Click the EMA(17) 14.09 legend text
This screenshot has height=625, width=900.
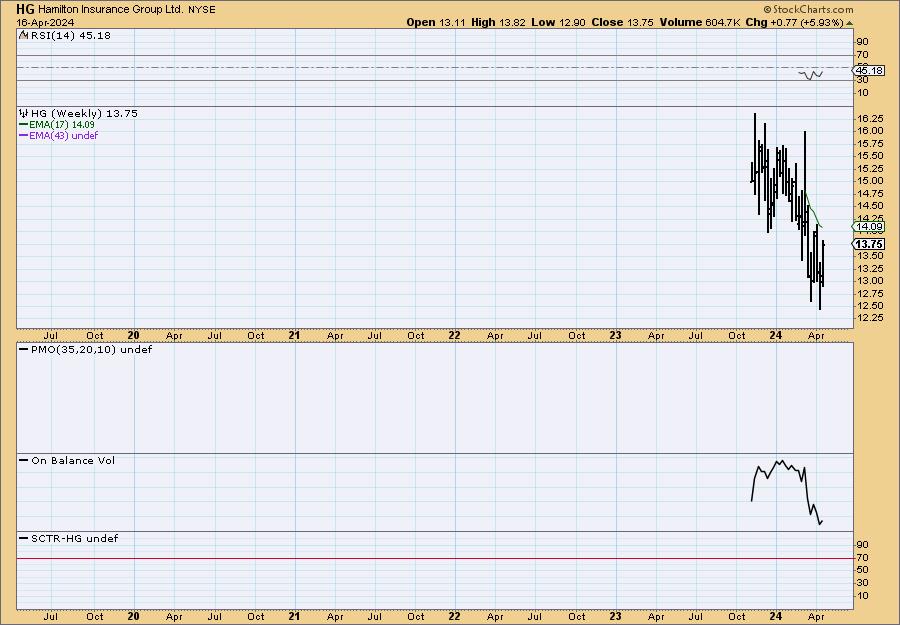(62, 125)
